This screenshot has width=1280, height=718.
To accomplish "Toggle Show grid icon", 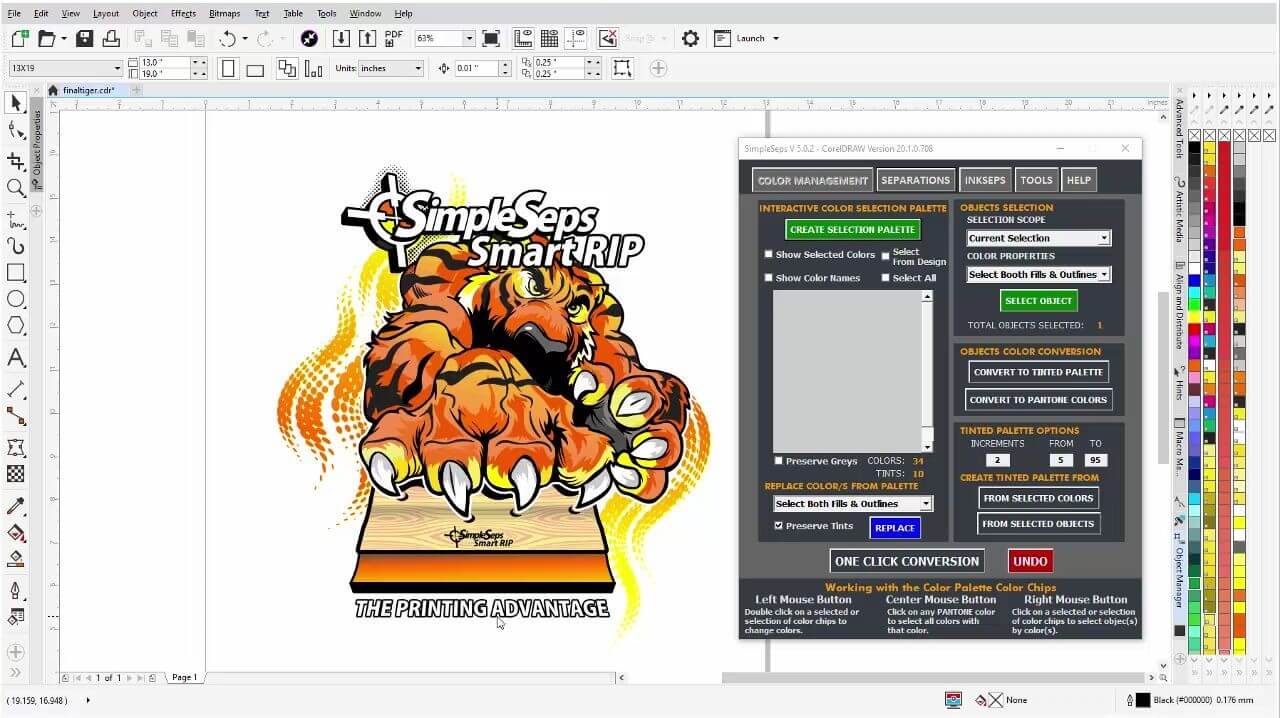I will click(x=549, y=38).
